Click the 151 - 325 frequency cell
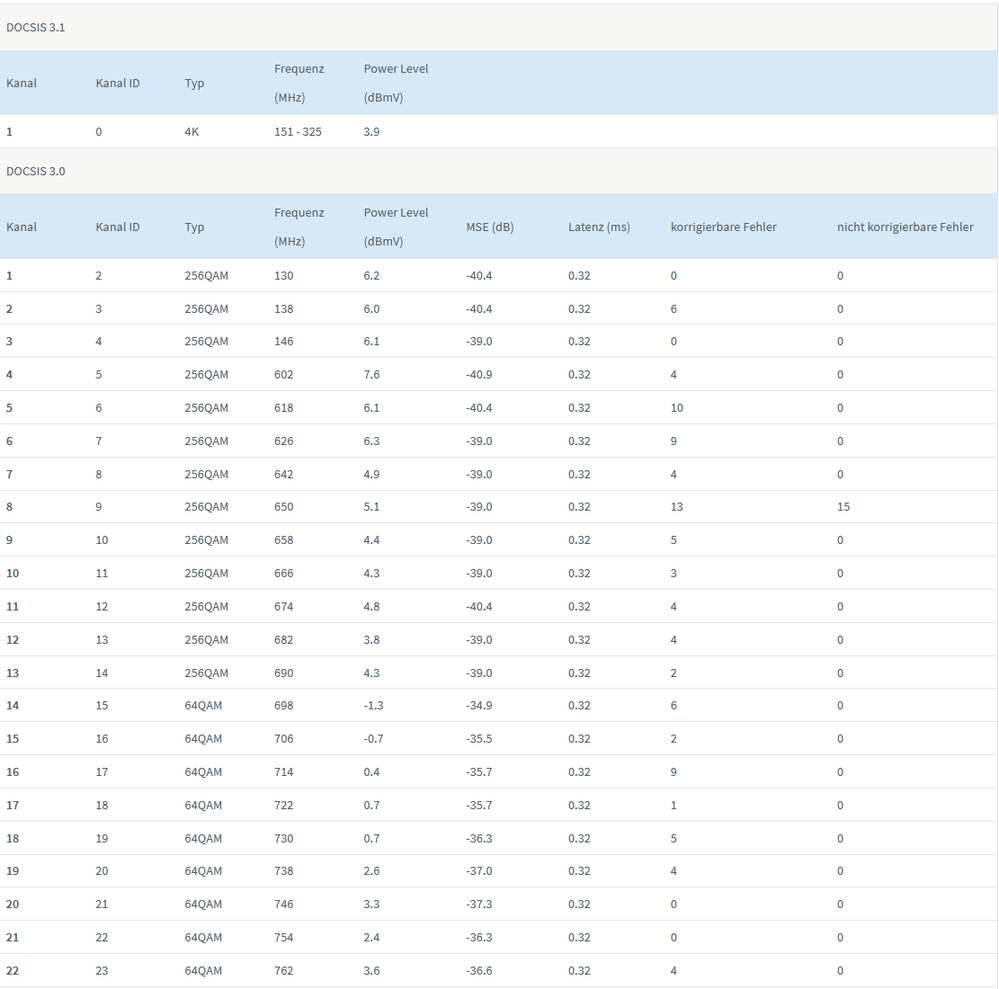 pos(298,131)
